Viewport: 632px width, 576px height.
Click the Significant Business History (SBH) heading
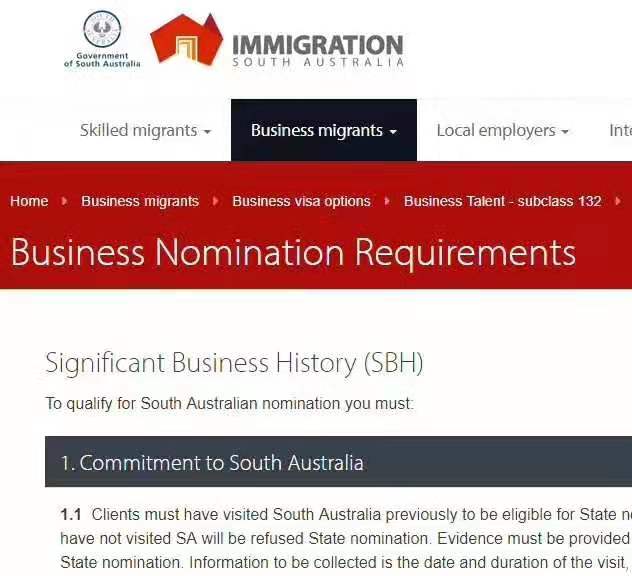234,363
